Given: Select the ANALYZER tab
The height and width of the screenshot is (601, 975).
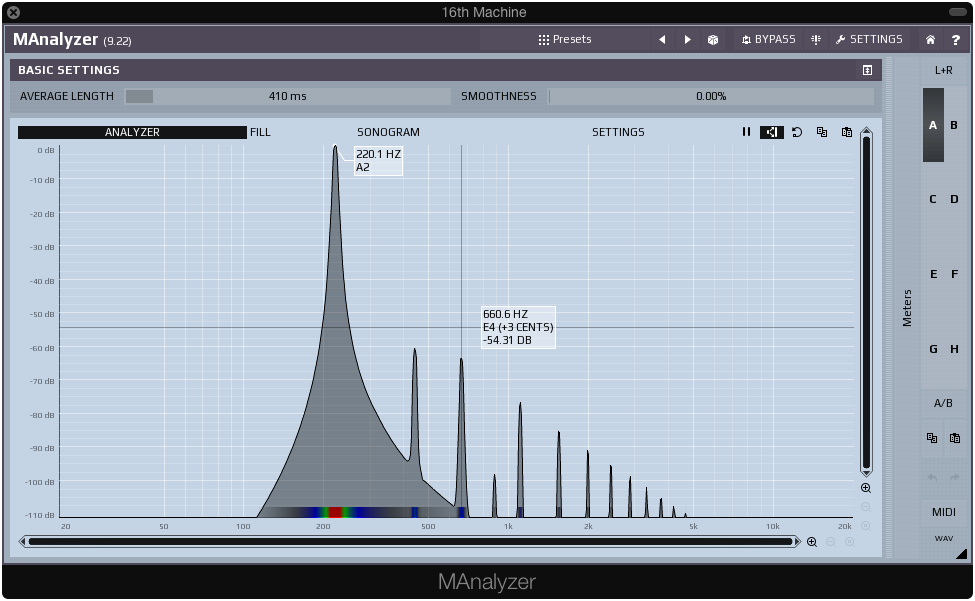Looking at the screenshot, I should click(132, 132).
